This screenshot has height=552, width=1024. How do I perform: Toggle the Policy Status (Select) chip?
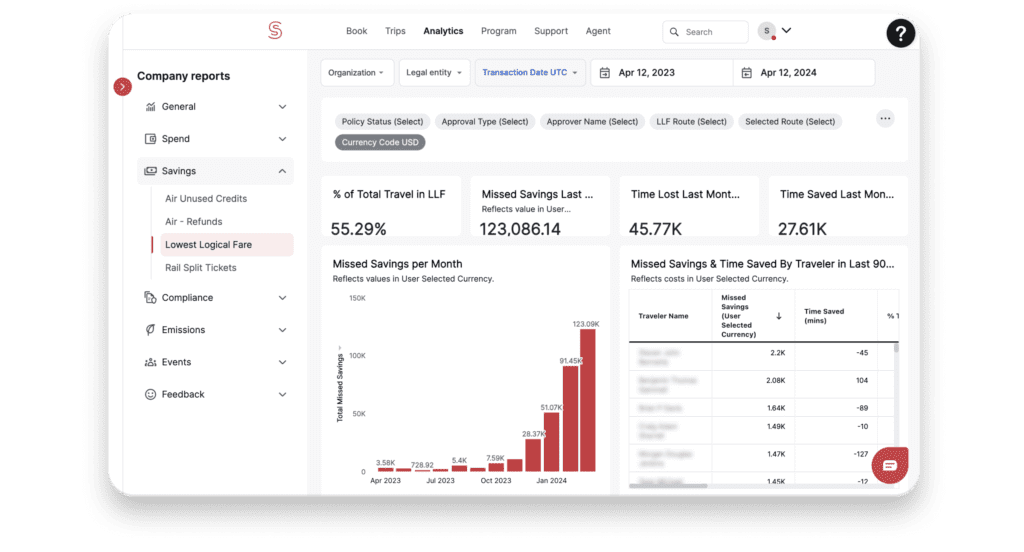[382, 121]
